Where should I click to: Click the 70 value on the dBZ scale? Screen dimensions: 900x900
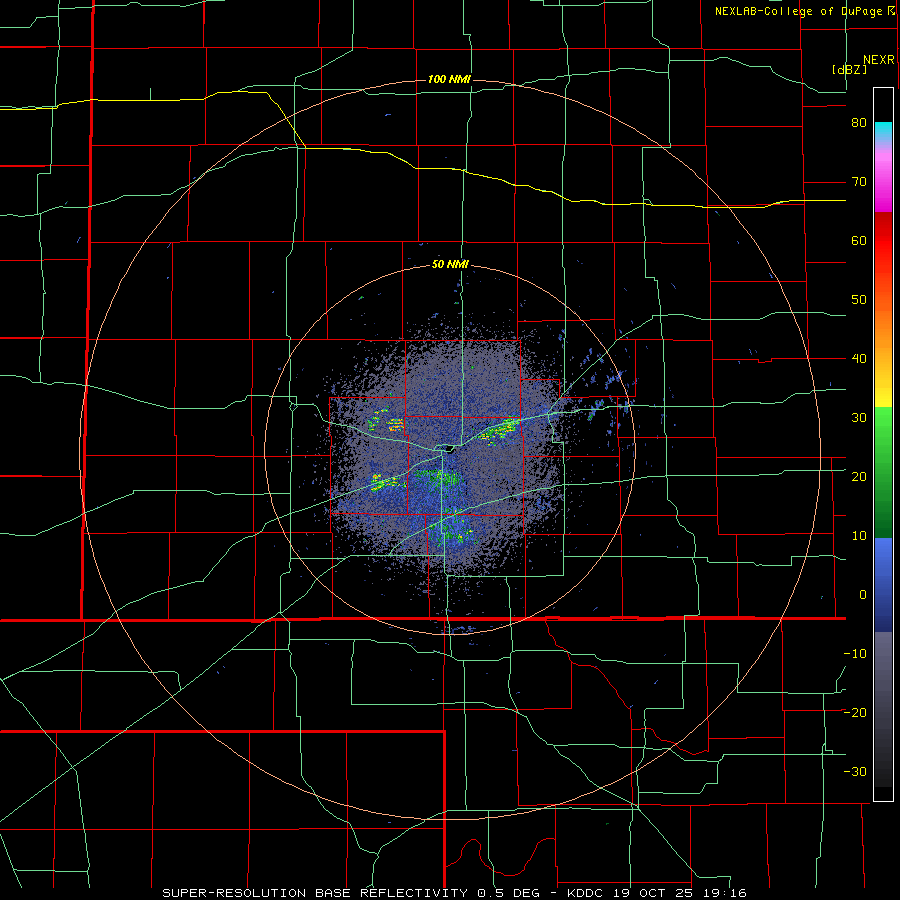click(x=859, y=182)
